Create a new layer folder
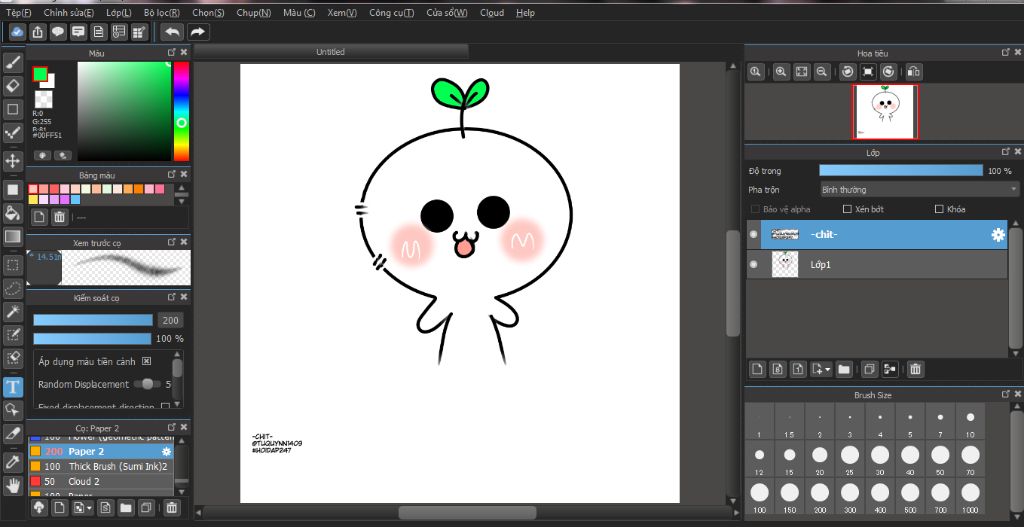Screen dimensions: 1024x527 point(844,369)
